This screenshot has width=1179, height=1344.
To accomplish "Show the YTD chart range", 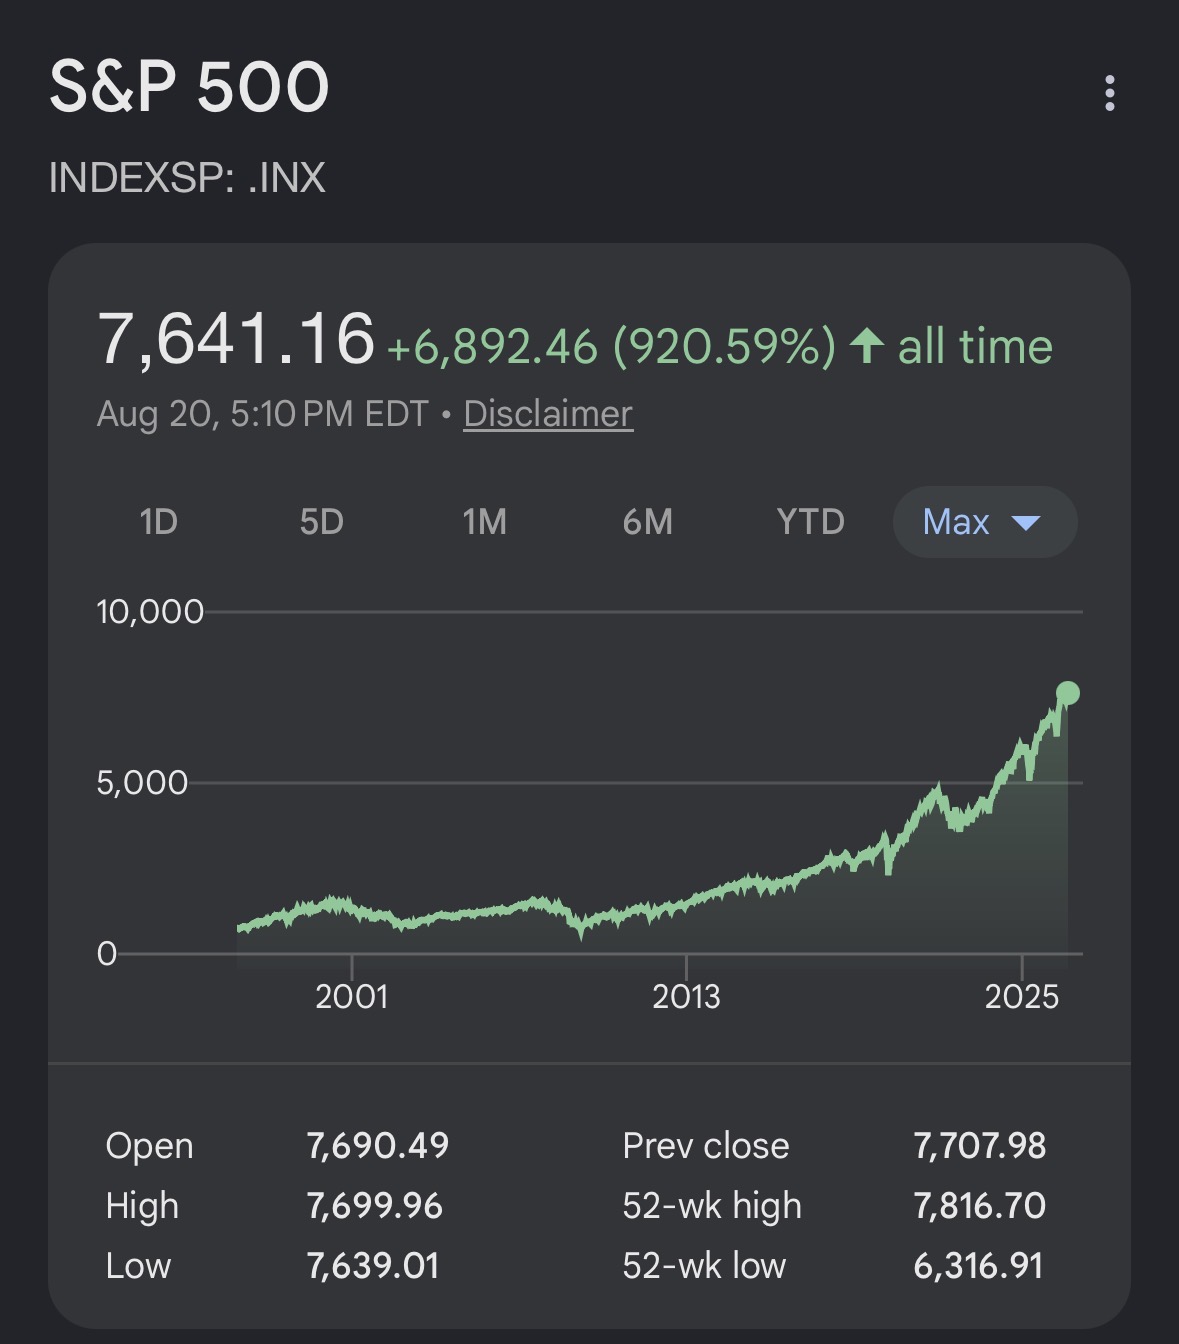I will tap(810, 522).
